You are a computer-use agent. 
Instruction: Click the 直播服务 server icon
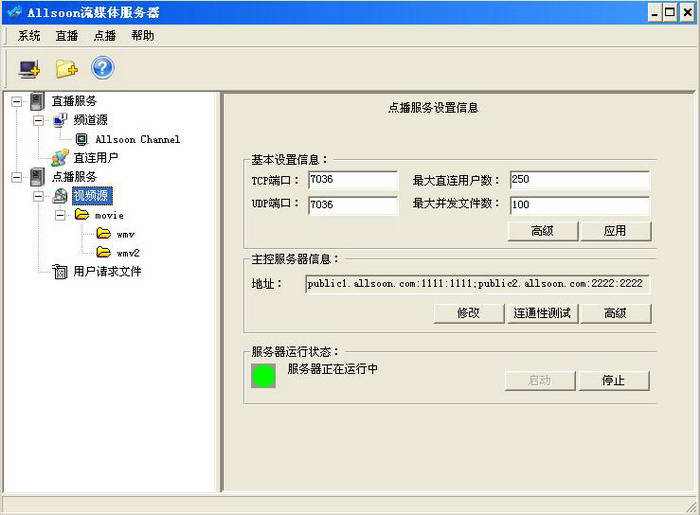tap(38, 101)
